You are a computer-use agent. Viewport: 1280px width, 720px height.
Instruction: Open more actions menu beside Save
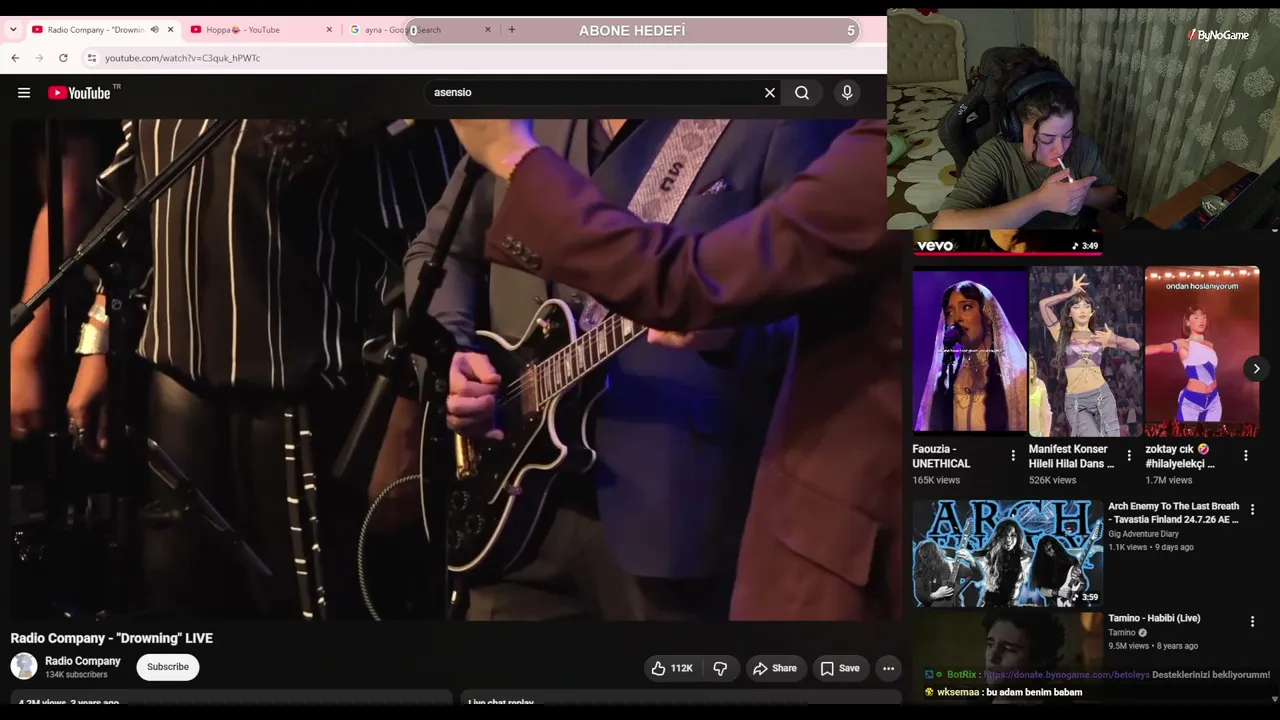click(888, 668)
